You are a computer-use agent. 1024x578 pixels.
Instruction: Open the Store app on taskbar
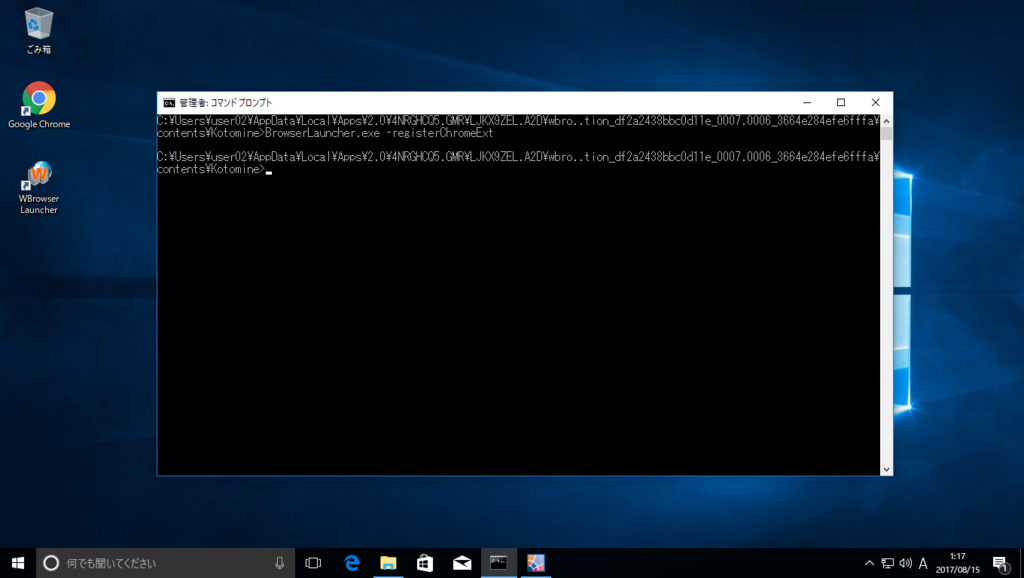[x=425, y=563]
